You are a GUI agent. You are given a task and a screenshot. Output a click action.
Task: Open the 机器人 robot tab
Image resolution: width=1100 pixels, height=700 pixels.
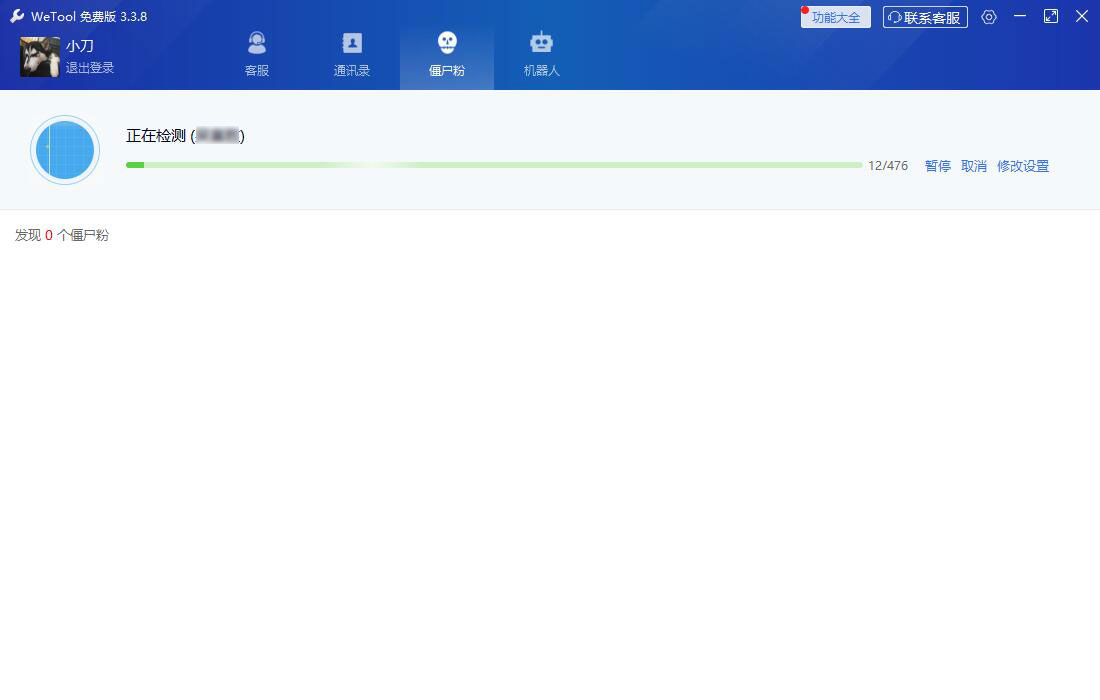[x=541, y=54]
